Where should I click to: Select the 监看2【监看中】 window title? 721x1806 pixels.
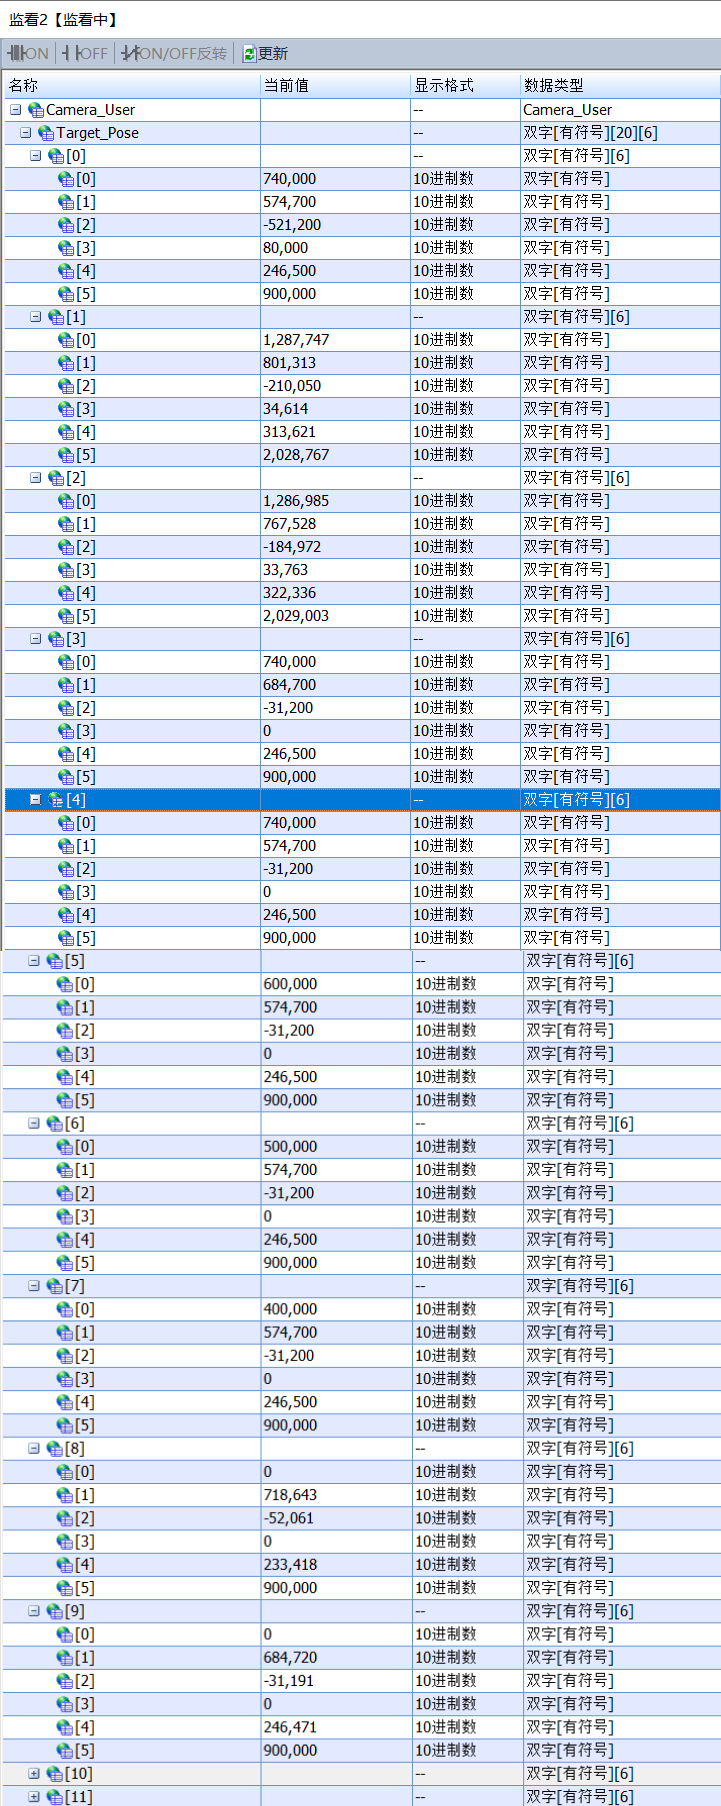[x=64, y=19]
